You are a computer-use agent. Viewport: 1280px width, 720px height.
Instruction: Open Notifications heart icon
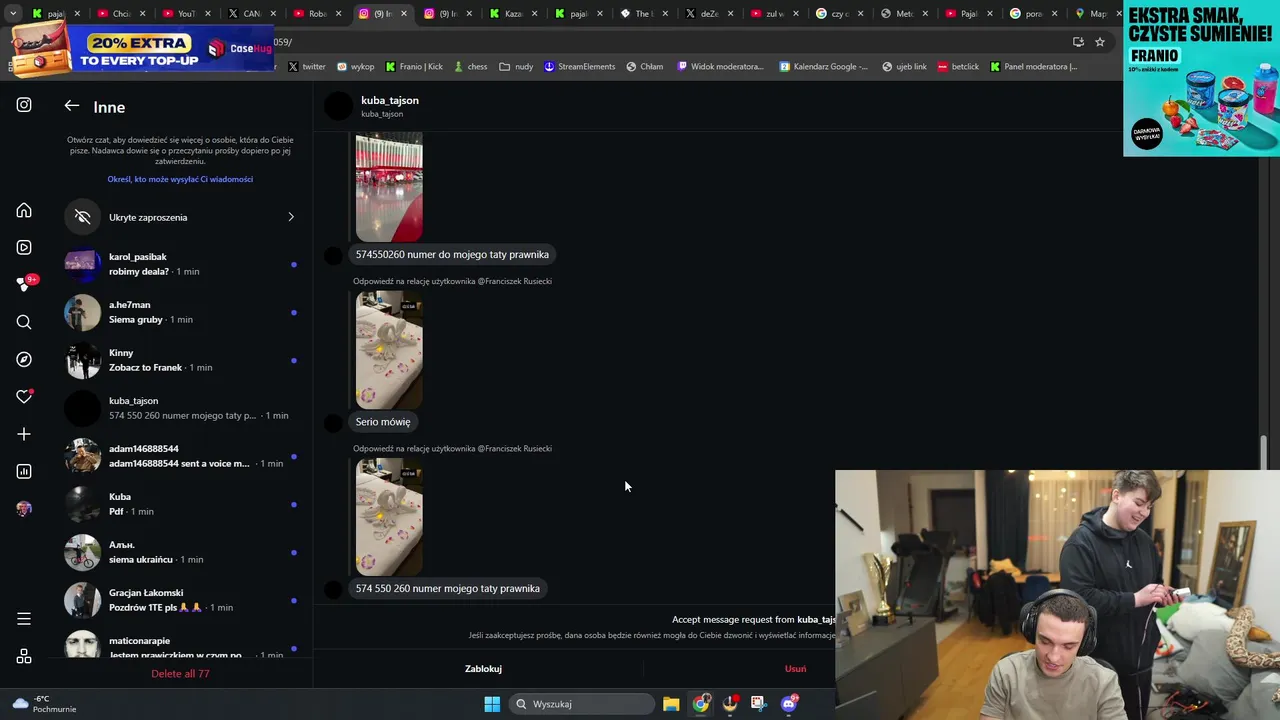point(24,397)
